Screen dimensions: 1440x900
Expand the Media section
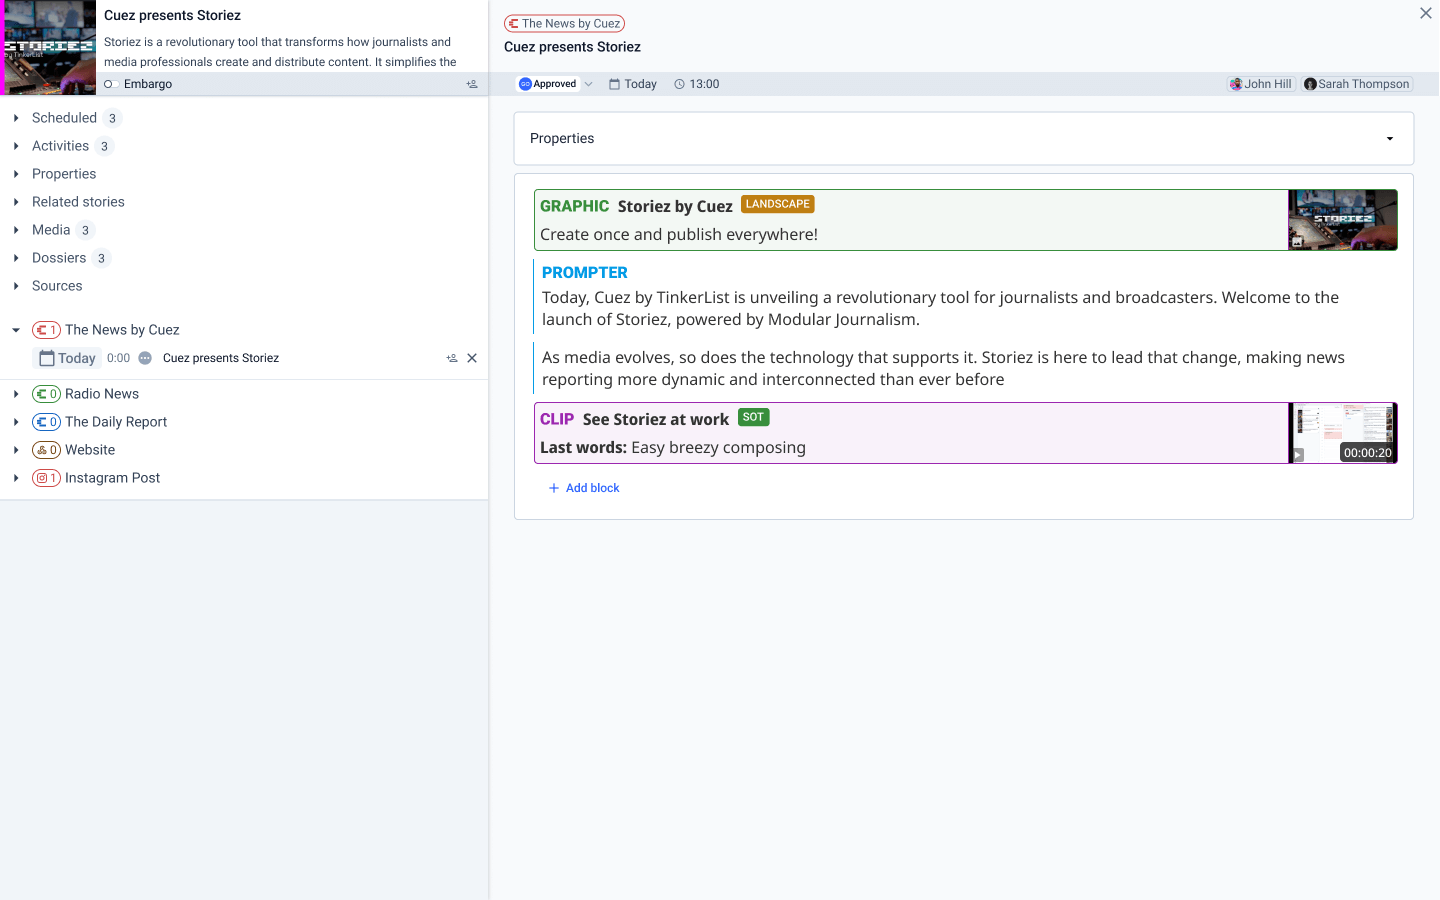(16, 230)
